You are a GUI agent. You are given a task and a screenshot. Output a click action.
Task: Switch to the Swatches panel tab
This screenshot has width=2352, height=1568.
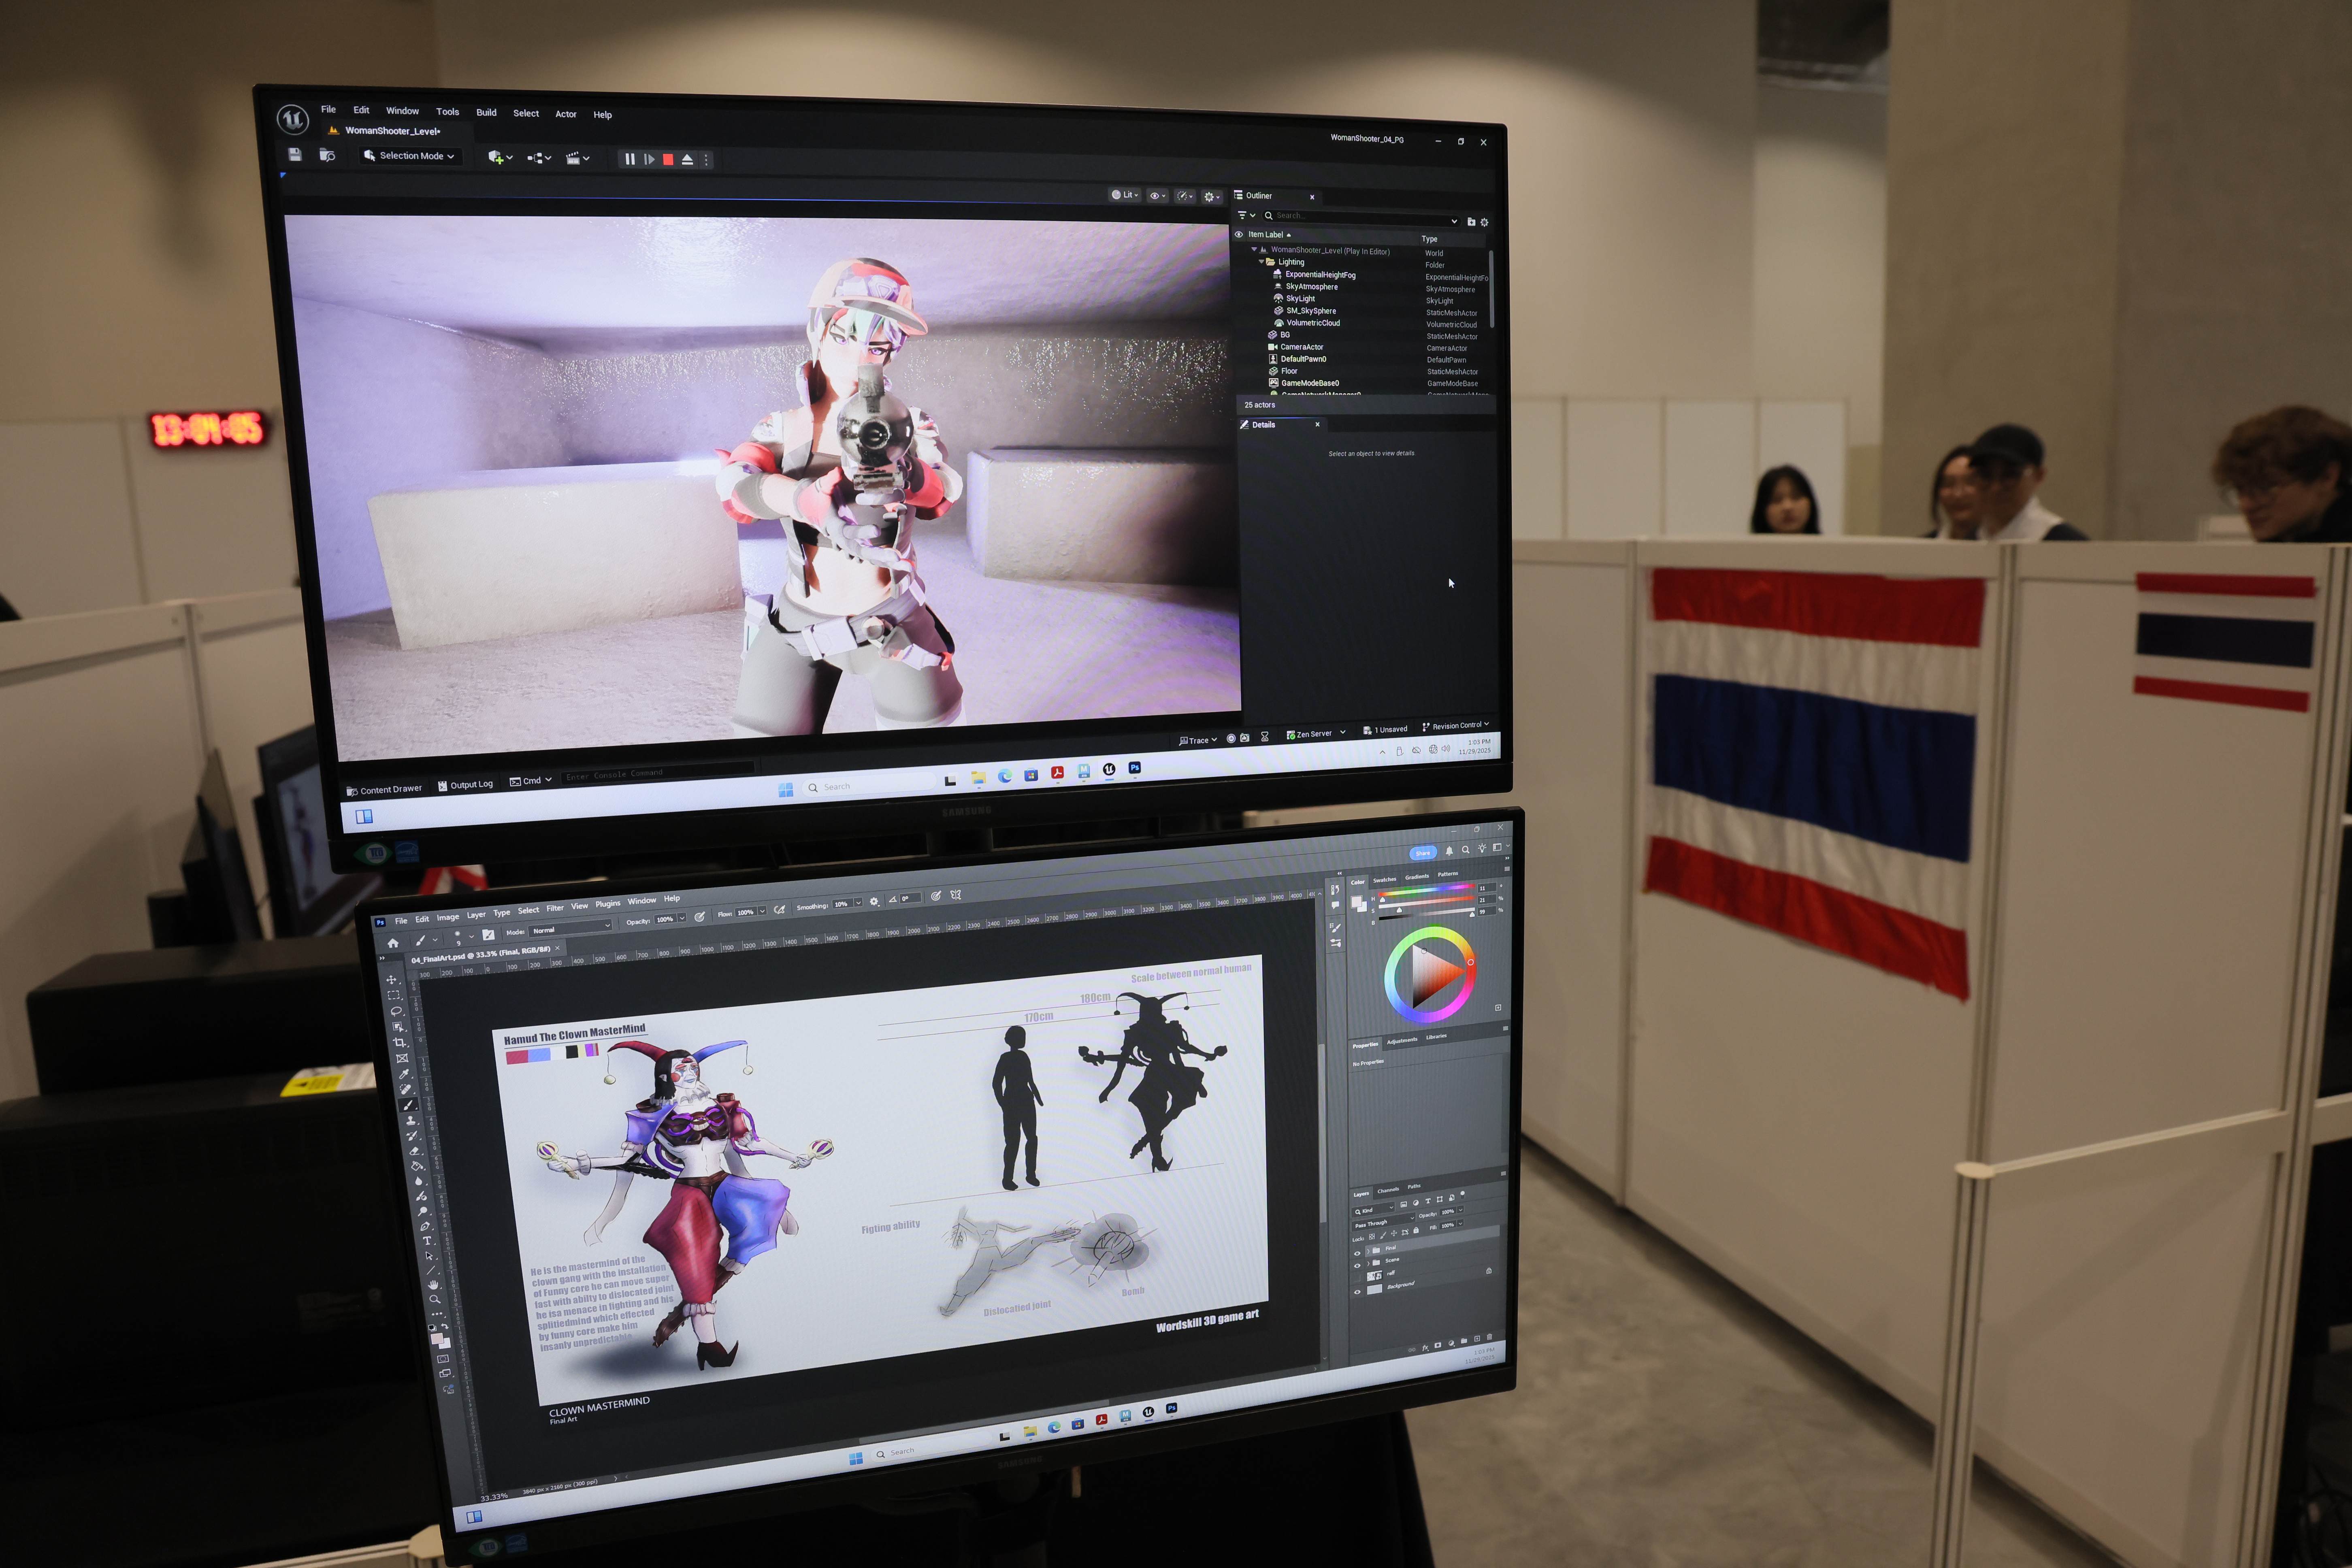pos(1384,880)
